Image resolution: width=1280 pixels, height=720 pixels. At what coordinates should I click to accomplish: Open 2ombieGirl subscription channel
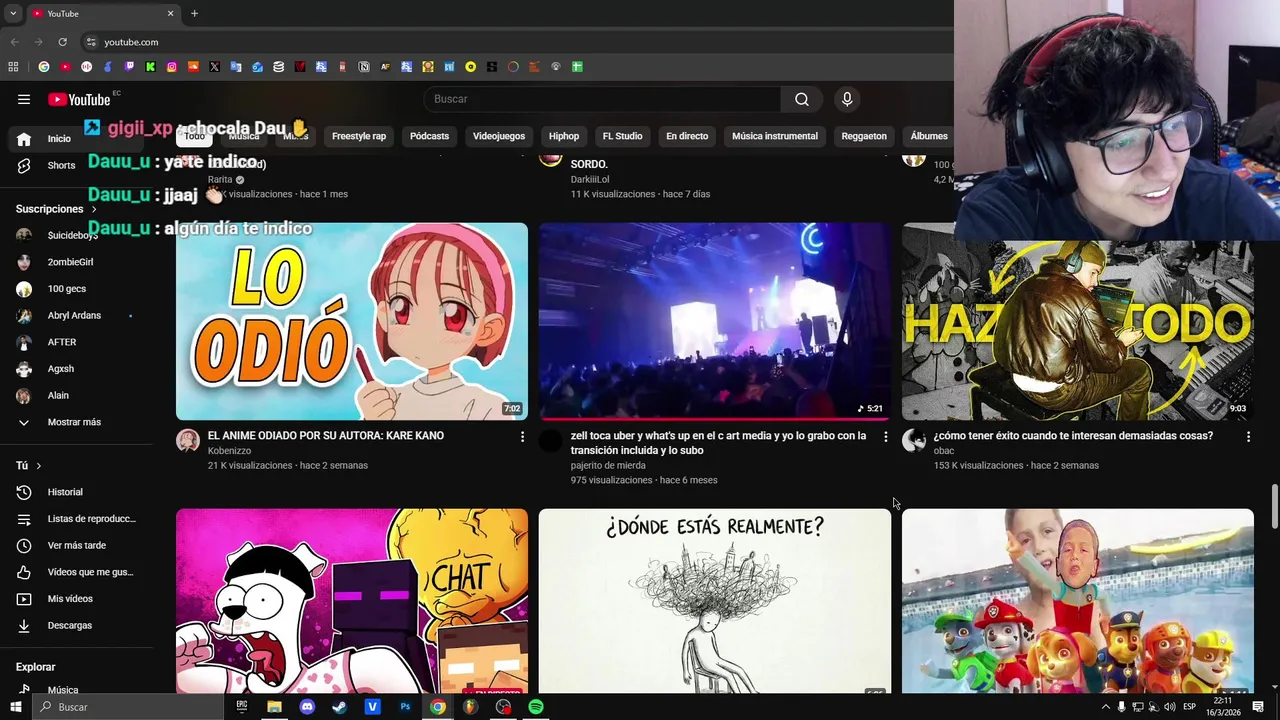74,262
